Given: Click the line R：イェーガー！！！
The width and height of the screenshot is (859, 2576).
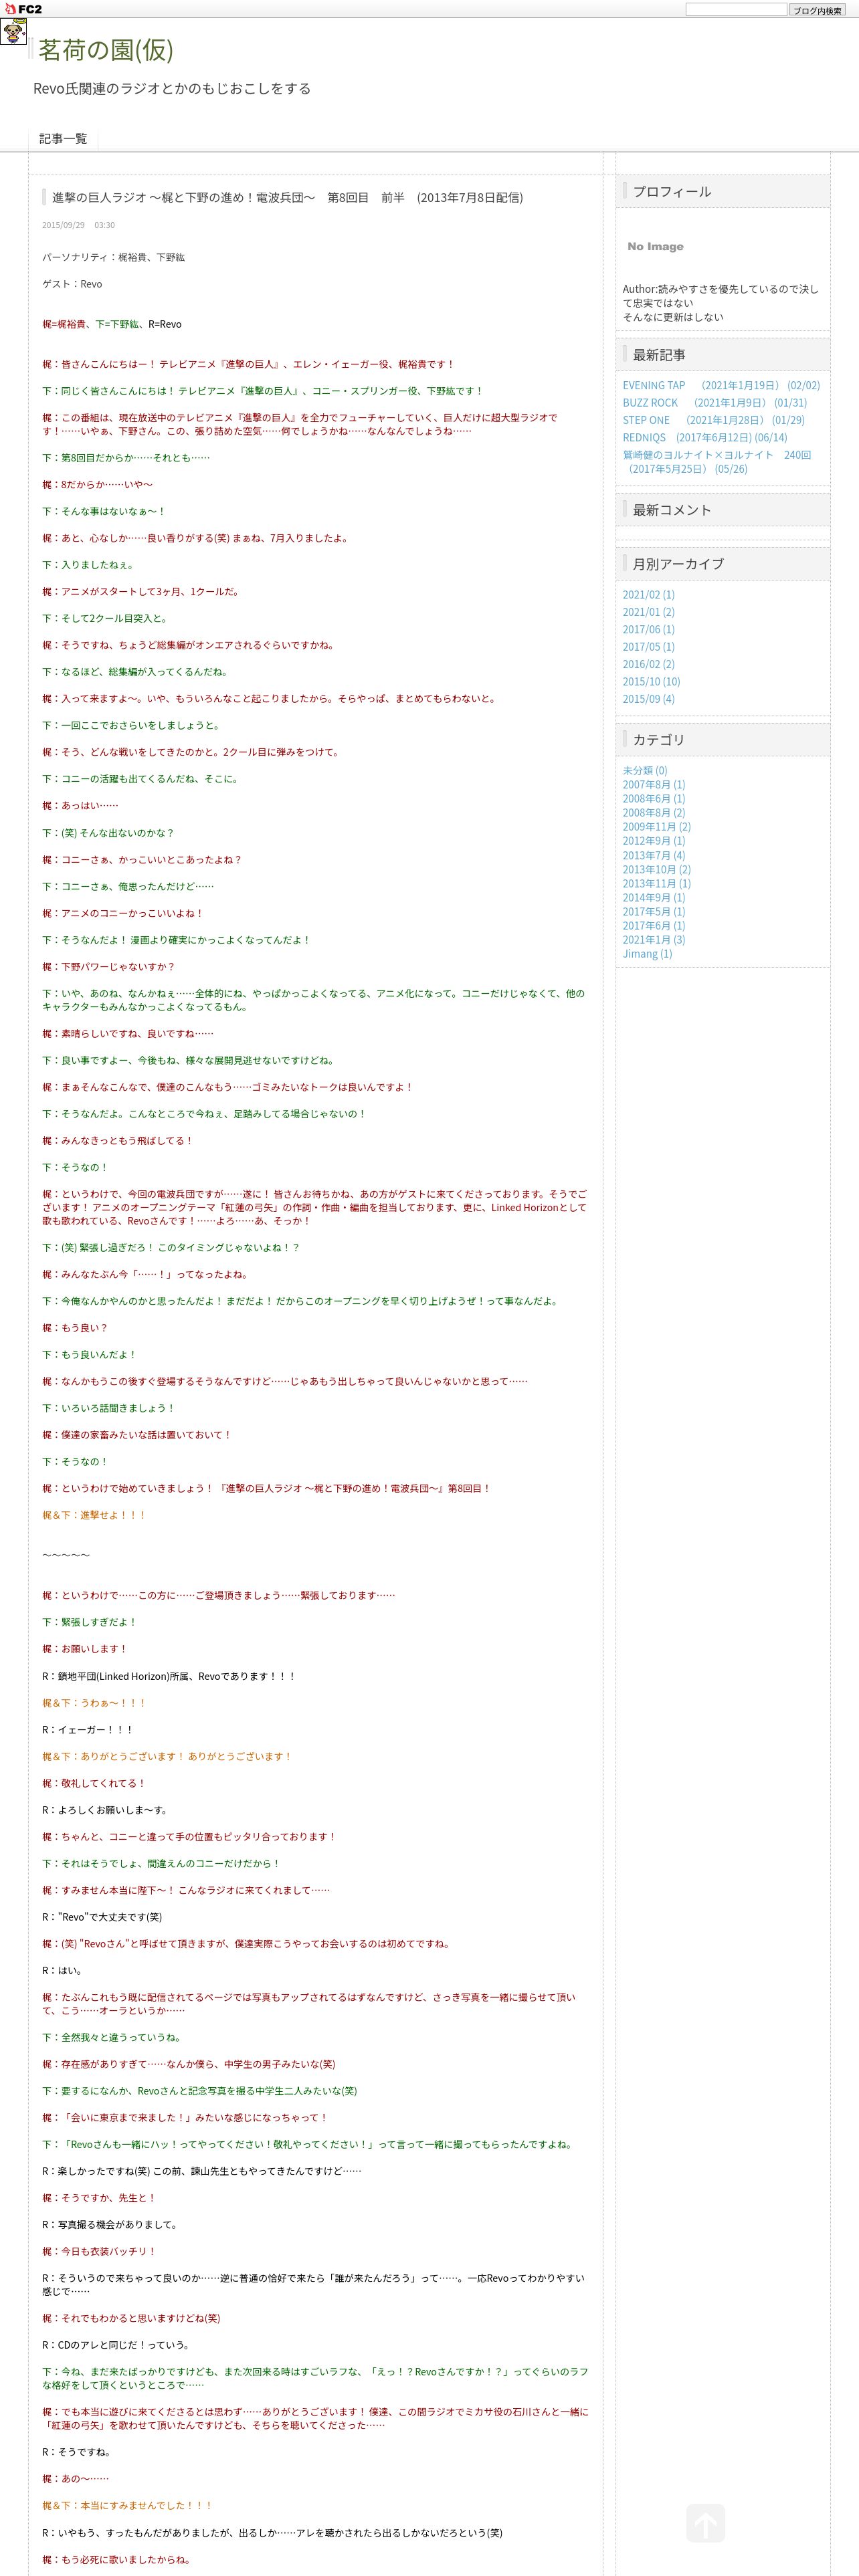Looking at the screenshot, I should pos(87,1729).
